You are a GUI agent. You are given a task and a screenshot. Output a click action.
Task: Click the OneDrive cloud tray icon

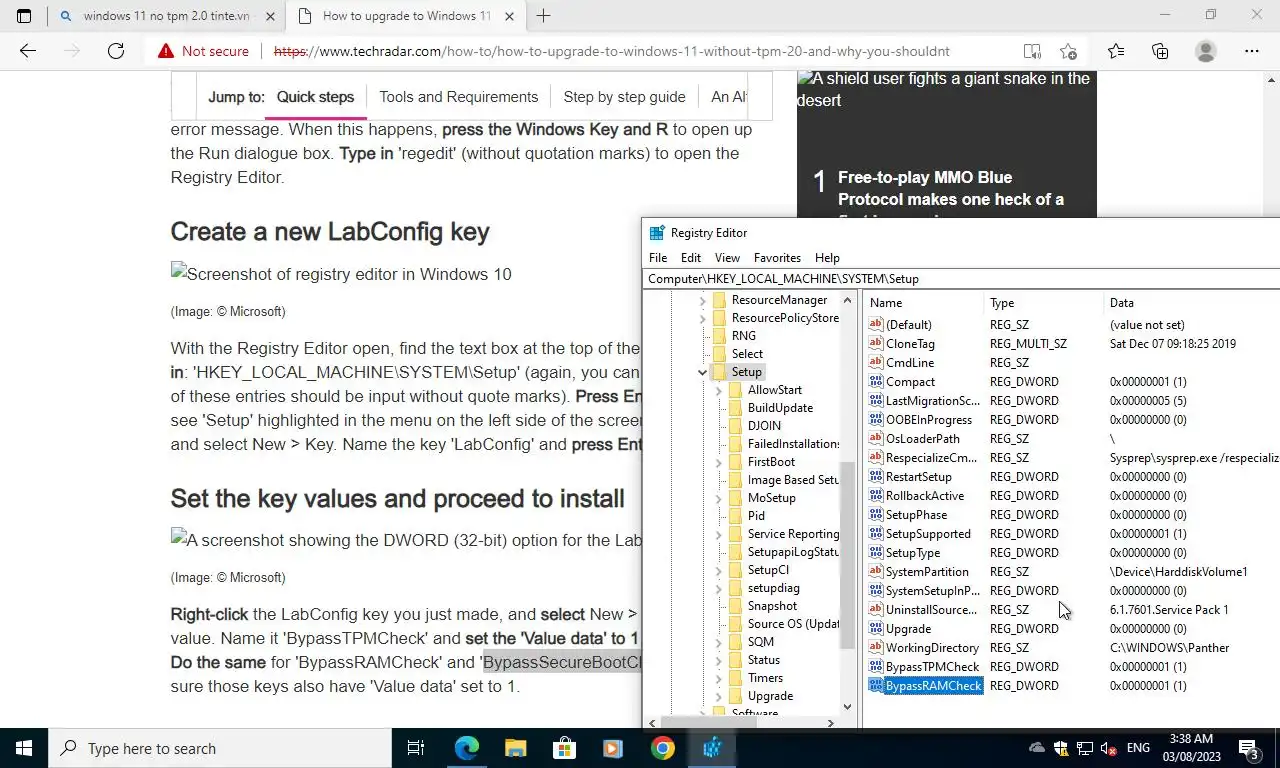pyautogui.click(x=1037, y=748)
